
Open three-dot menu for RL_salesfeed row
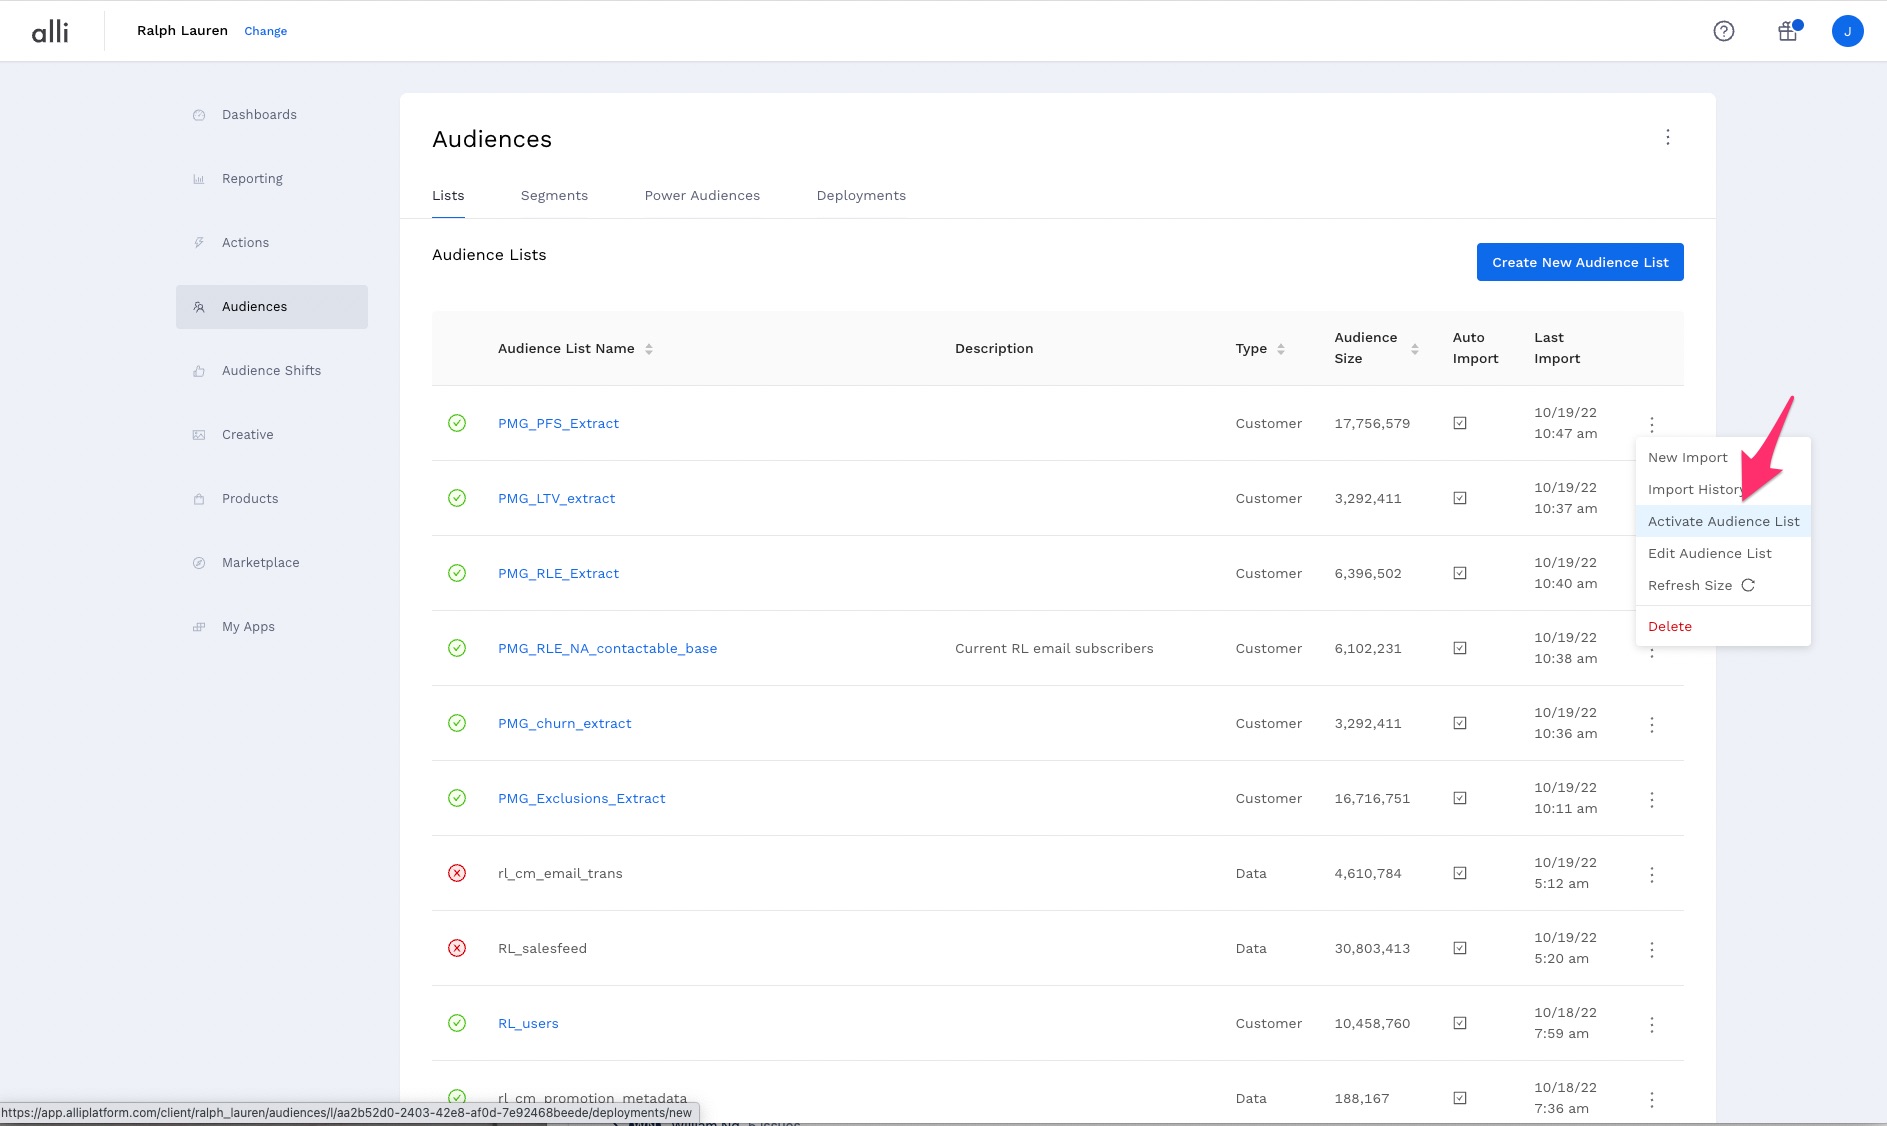point(1651,949)
